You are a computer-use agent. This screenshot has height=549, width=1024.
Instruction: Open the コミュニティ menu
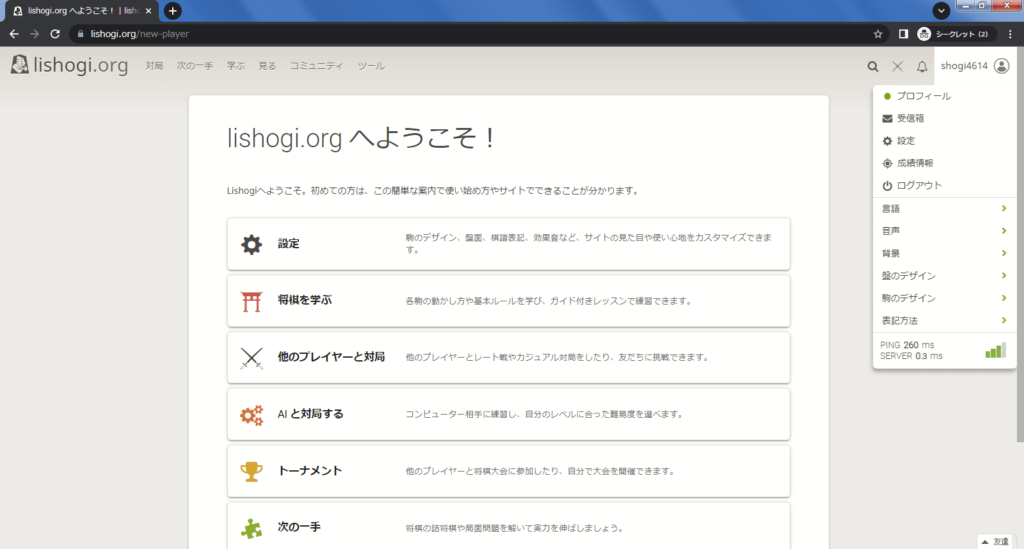tap(316, 66)
